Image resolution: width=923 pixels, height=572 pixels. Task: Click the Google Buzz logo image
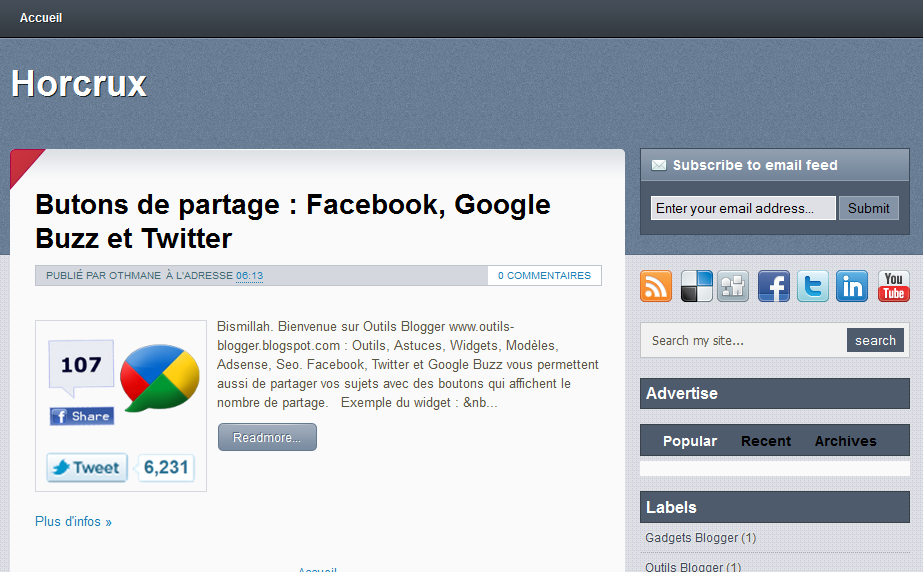point(160,378)
